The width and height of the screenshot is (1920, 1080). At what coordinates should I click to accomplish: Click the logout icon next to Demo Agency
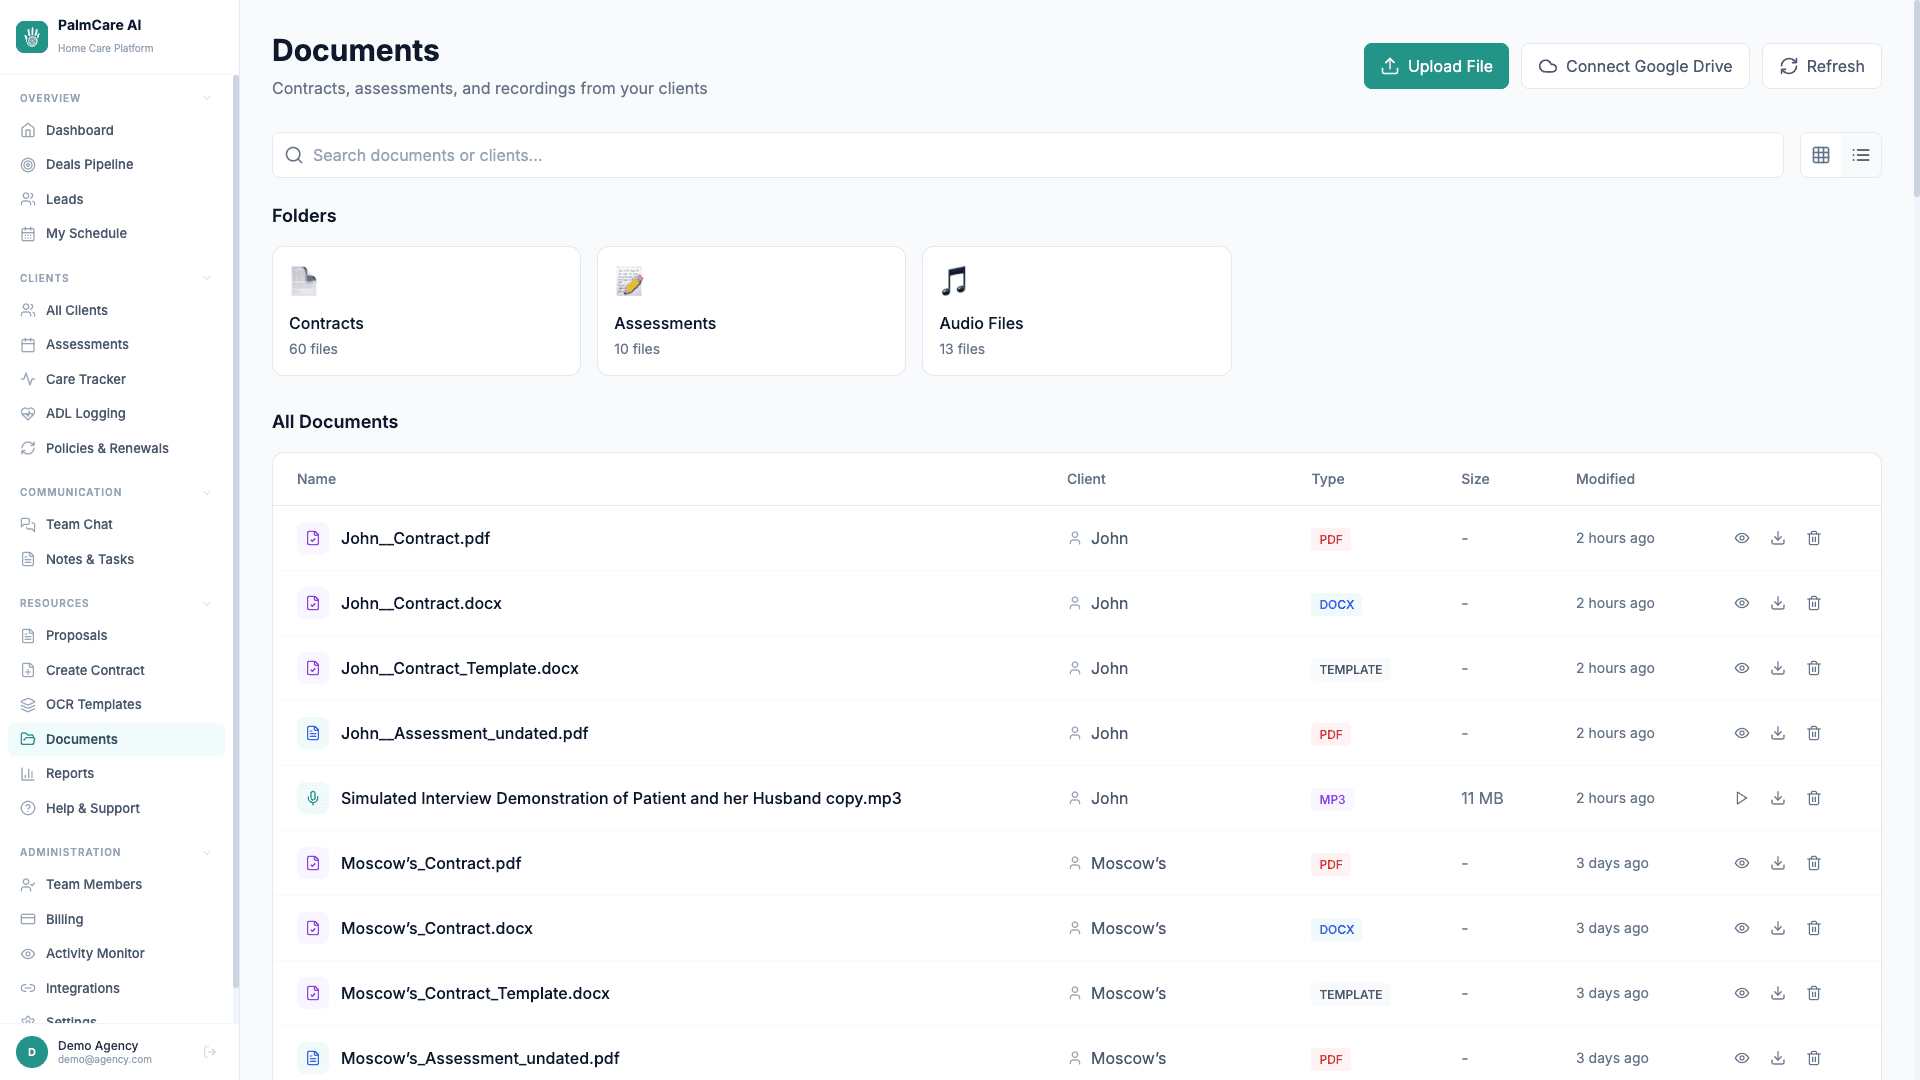[210, 1052]
